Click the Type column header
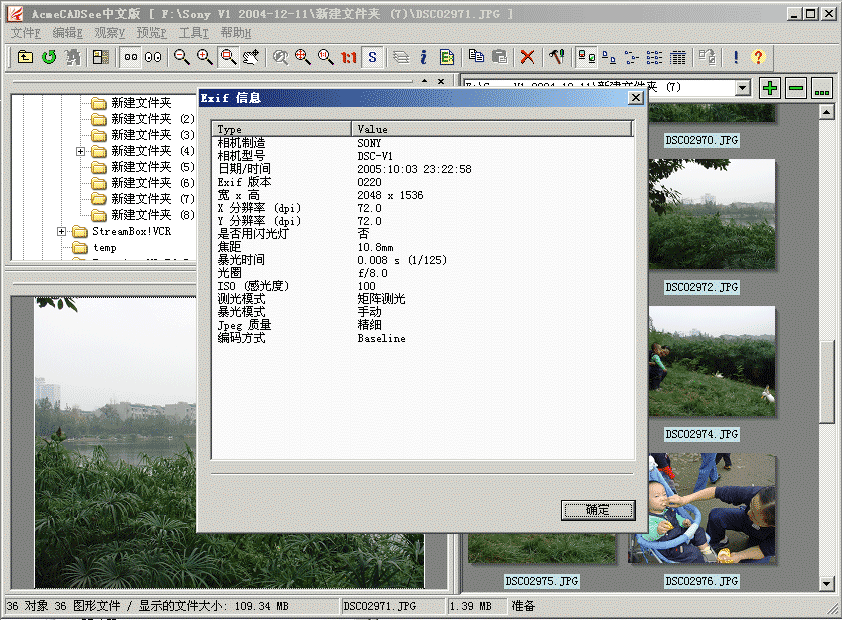Viewport: 842px width, 620px height. point(282,129)
